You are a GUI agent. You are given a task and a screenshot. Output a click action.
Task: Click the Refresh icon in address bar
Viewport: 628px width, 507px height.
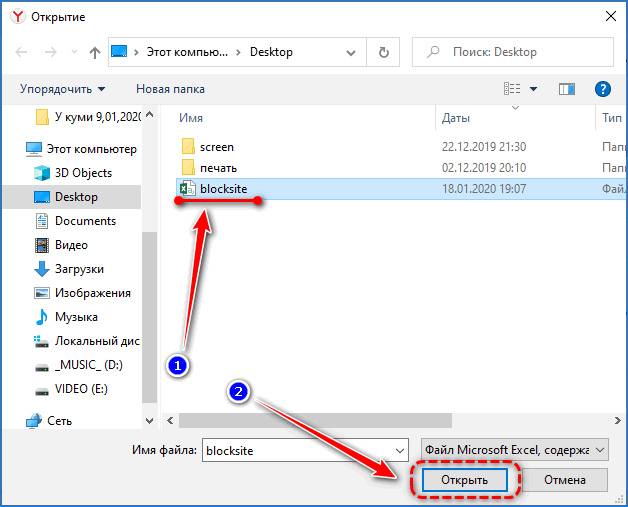pyautogui.click(x=383, y=52)
